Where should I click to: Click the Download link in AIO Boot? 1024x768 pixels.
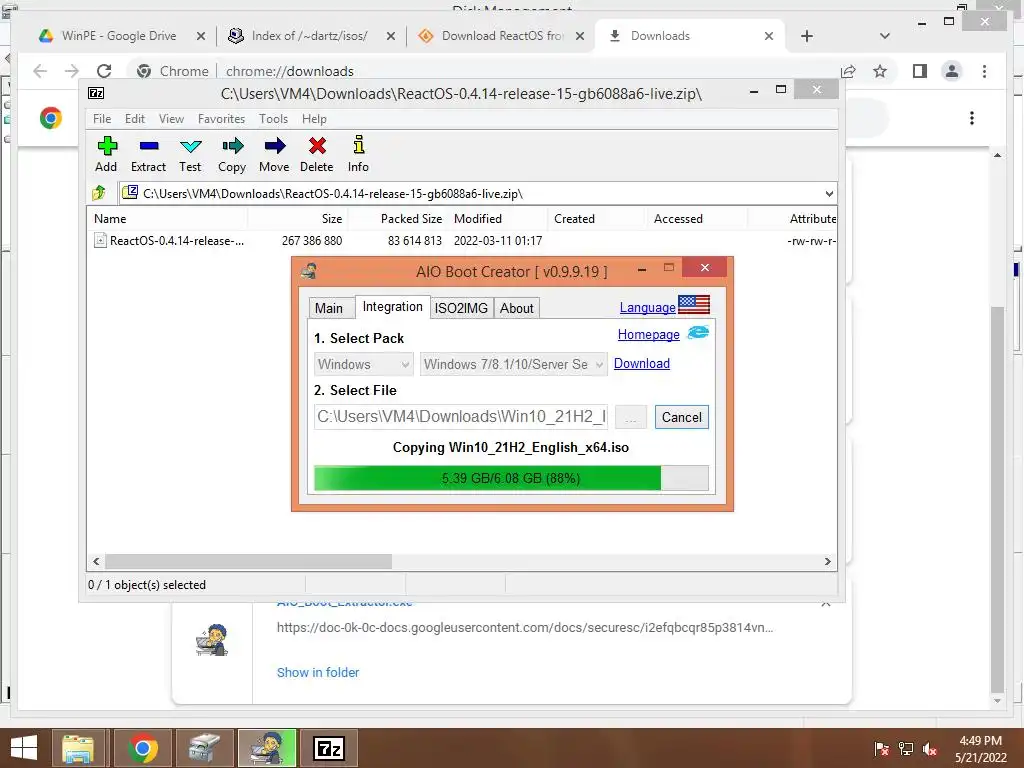pyautogui.click(x=641, y=363)
